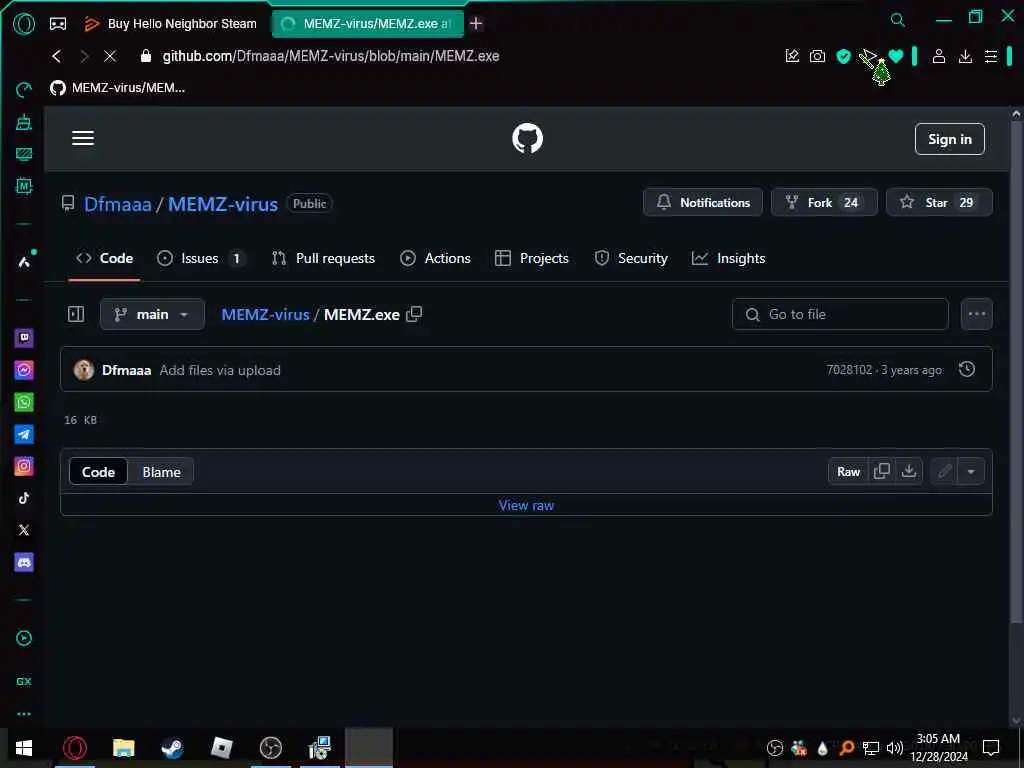
Task: Click the Notifications bell button
Action: pos(703,202)
